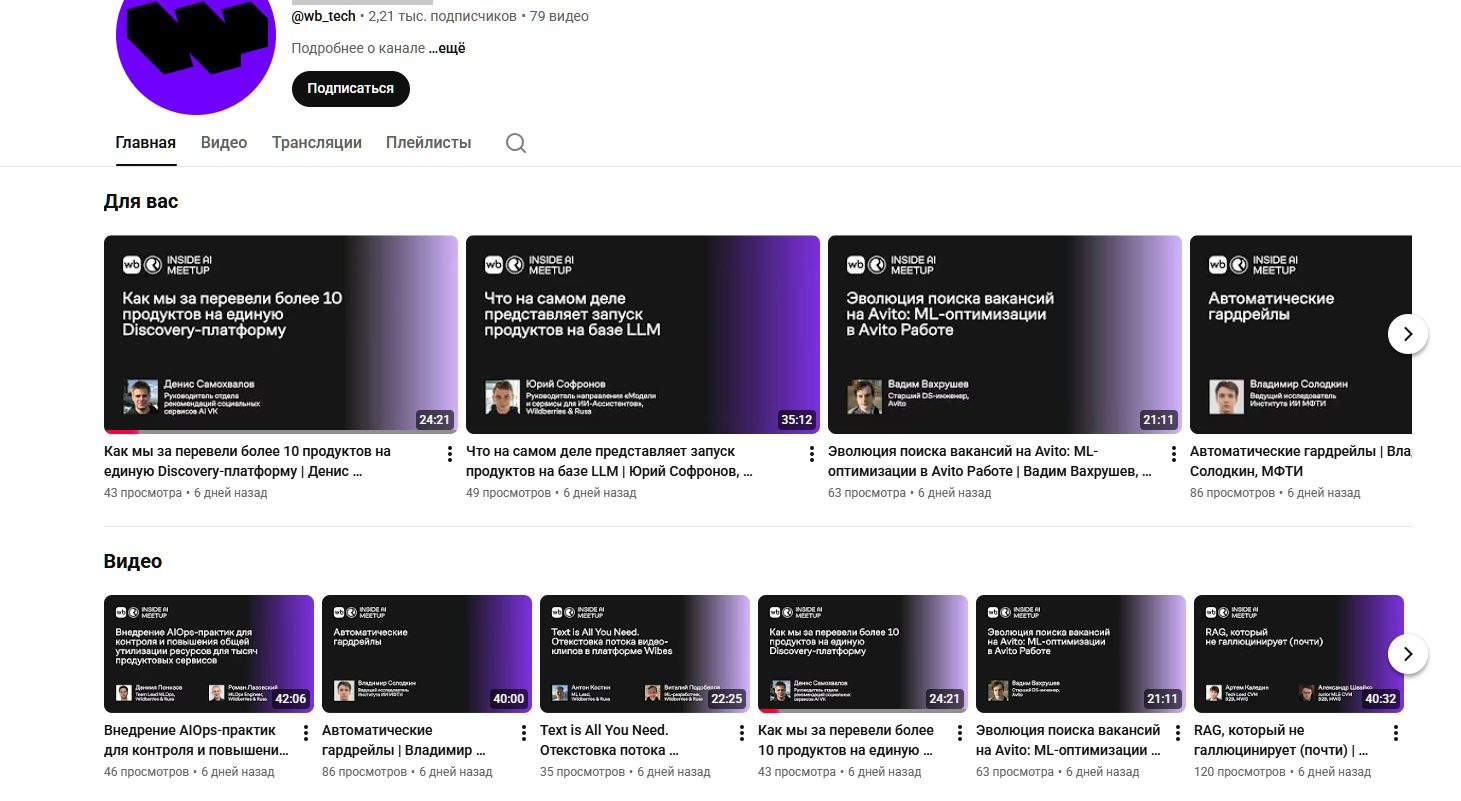
Task: Open three-dot menu for the RAG video
Action: pyautogui.click(x=1395, y=733)
